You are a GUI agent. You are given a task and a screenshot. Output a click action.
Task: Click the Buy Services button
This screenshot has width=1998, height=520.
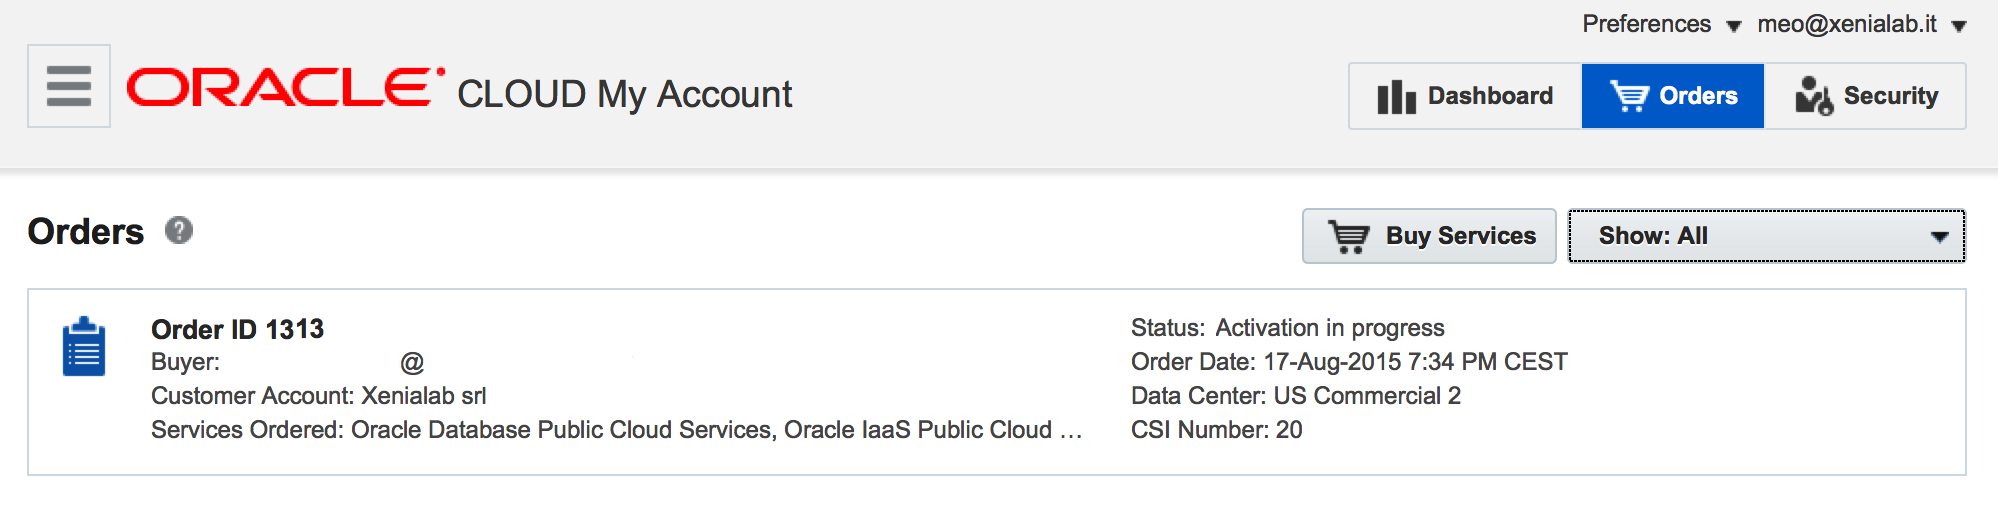coord(1429,236)
